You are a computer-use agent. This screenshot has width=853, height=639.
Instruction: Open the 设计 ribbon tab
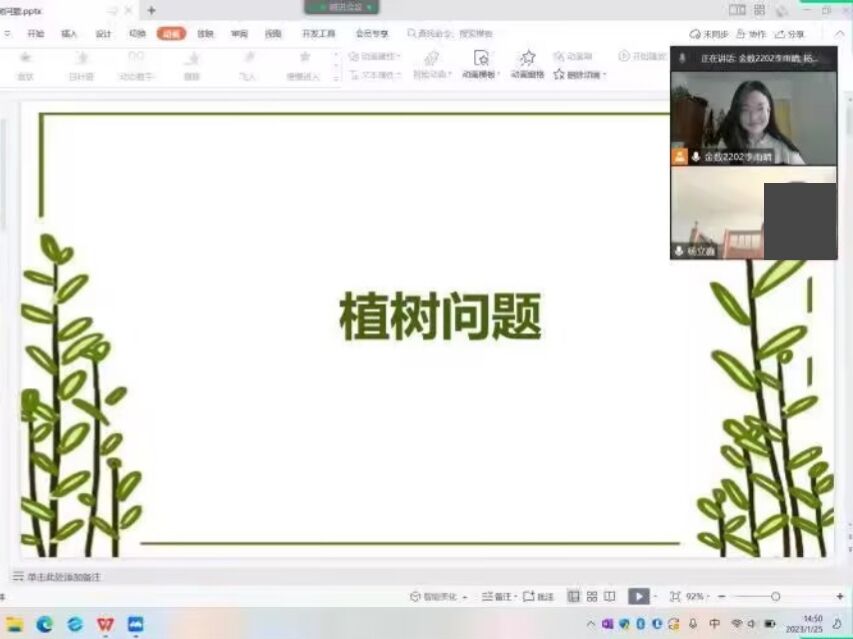[x=103, y=34]
